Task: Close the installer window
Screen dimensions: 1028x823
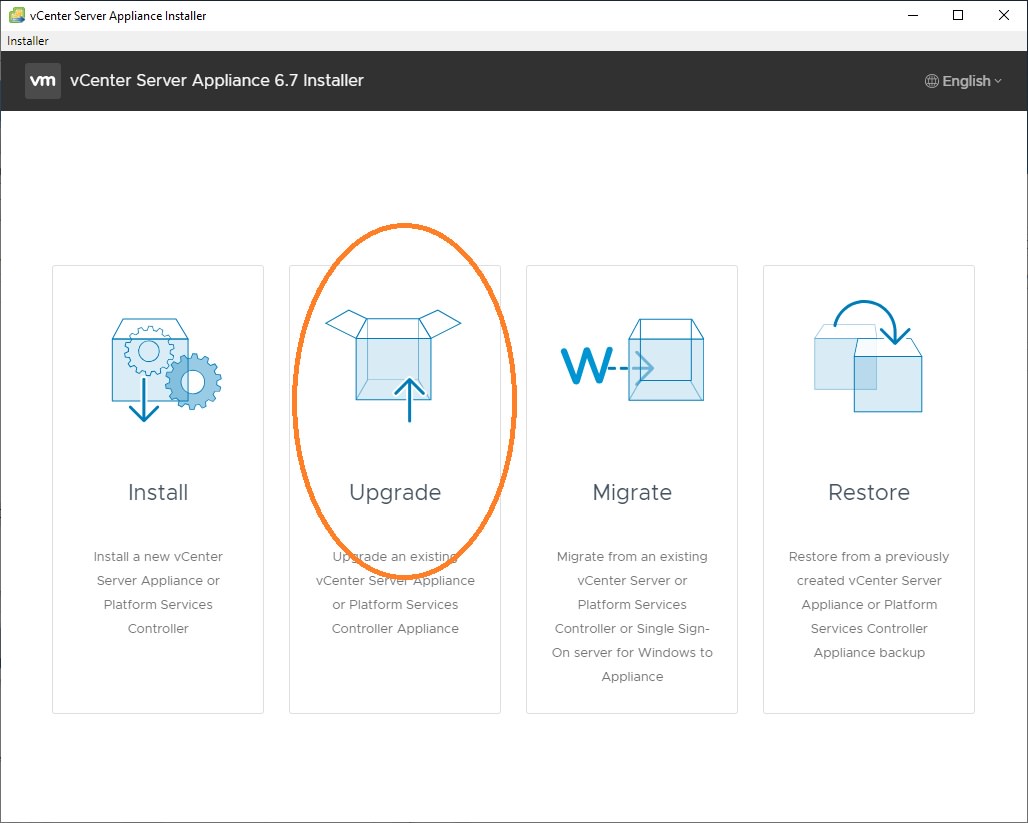Action: (1004, 15)
